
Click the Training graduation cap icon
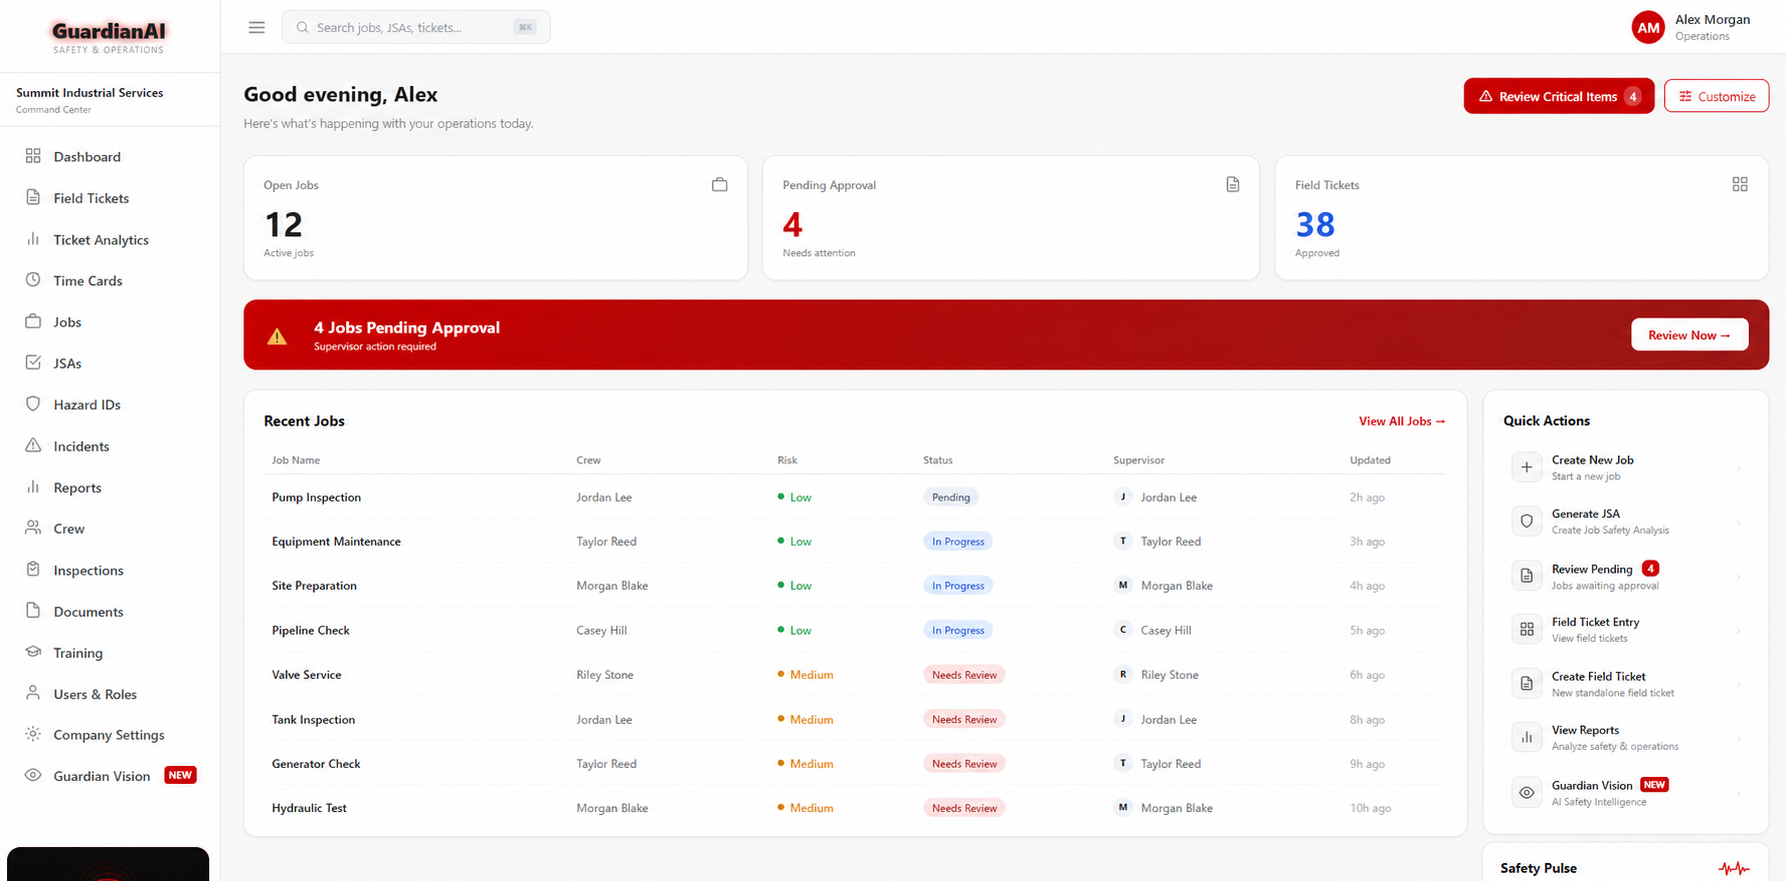tap(33, 652)
